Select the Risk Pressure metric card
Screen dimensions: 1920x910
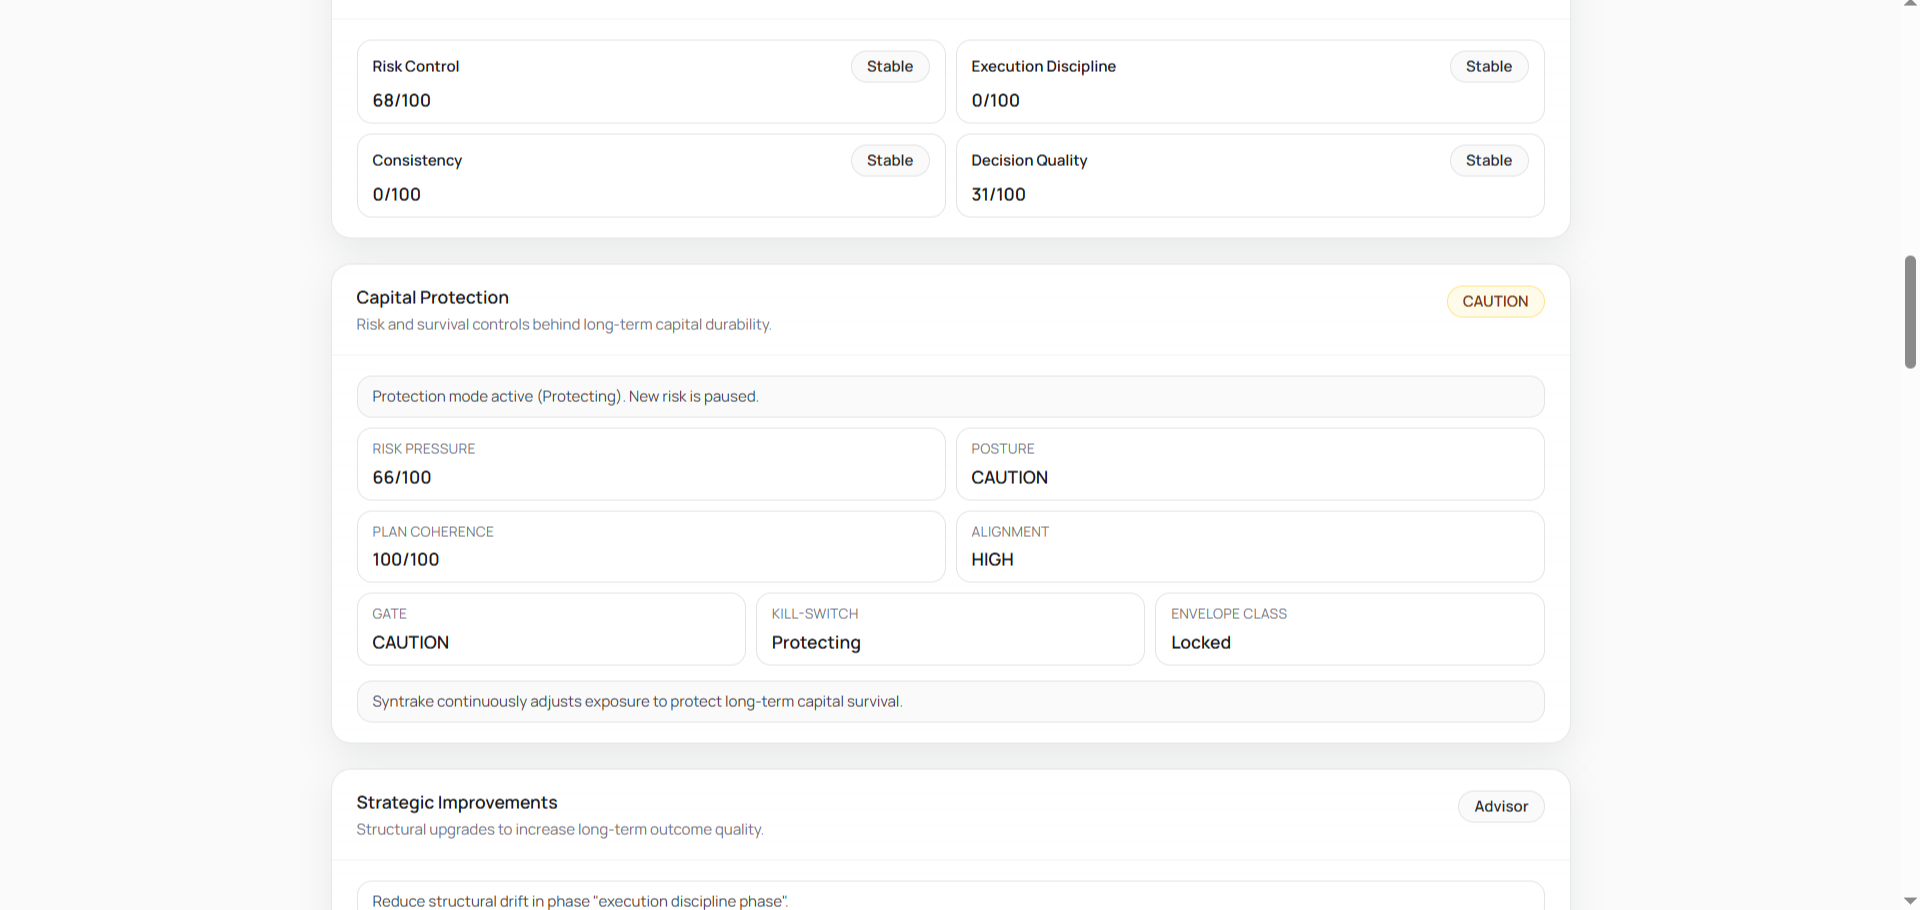click(x=650, y=464)
